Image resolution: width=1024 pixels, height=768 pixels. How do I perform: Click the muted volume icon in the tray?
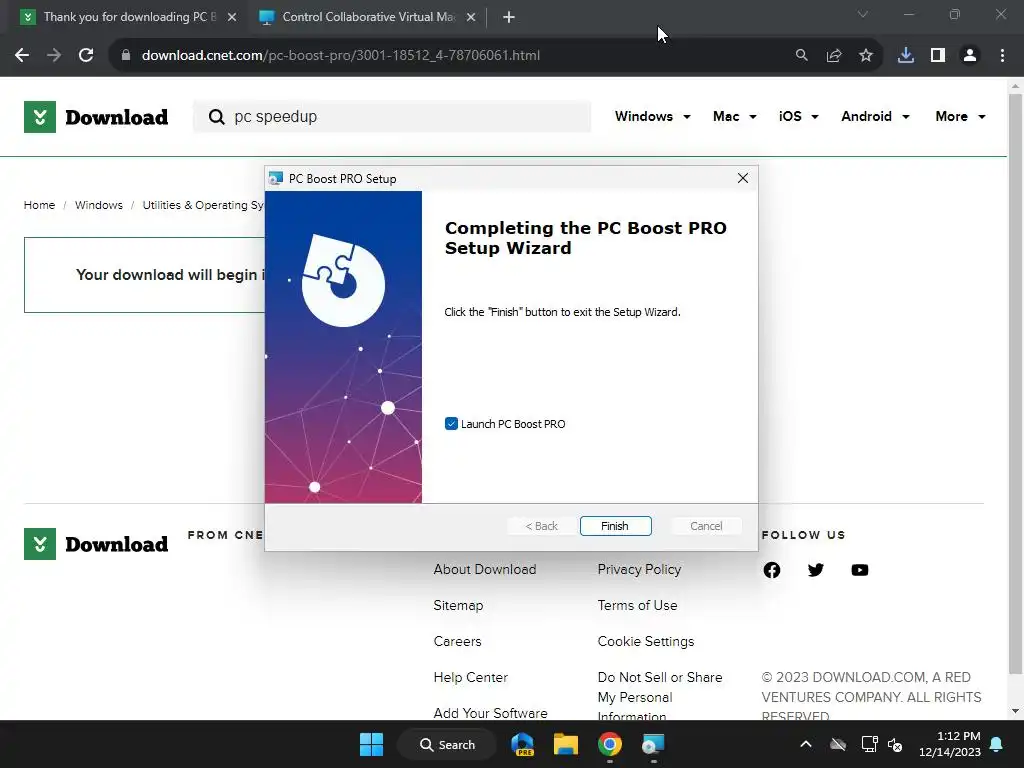pyautogui.click(x=895, y=744)
